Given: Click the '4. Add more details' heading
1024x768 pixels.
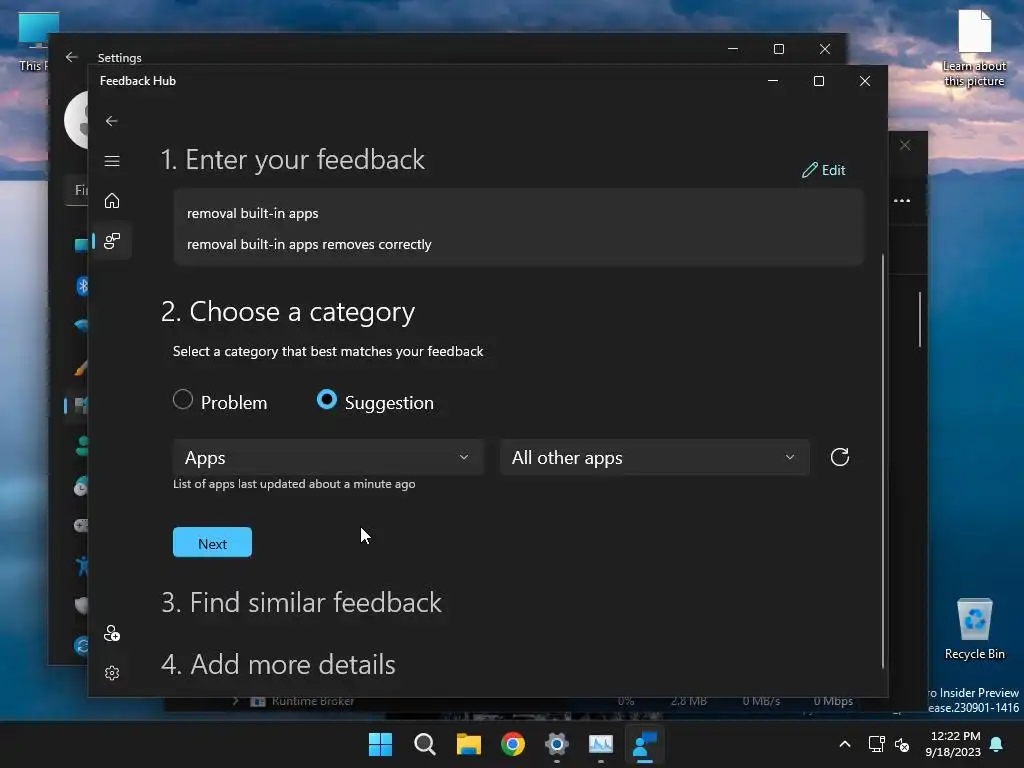Looking at the screenshot, I should tap(278, 665).
